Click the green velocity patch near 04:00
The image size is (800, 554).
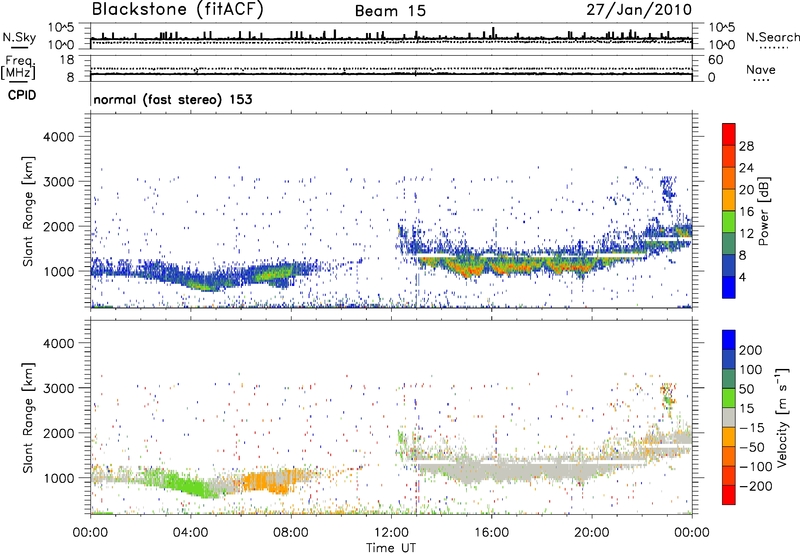pos(191,485)
